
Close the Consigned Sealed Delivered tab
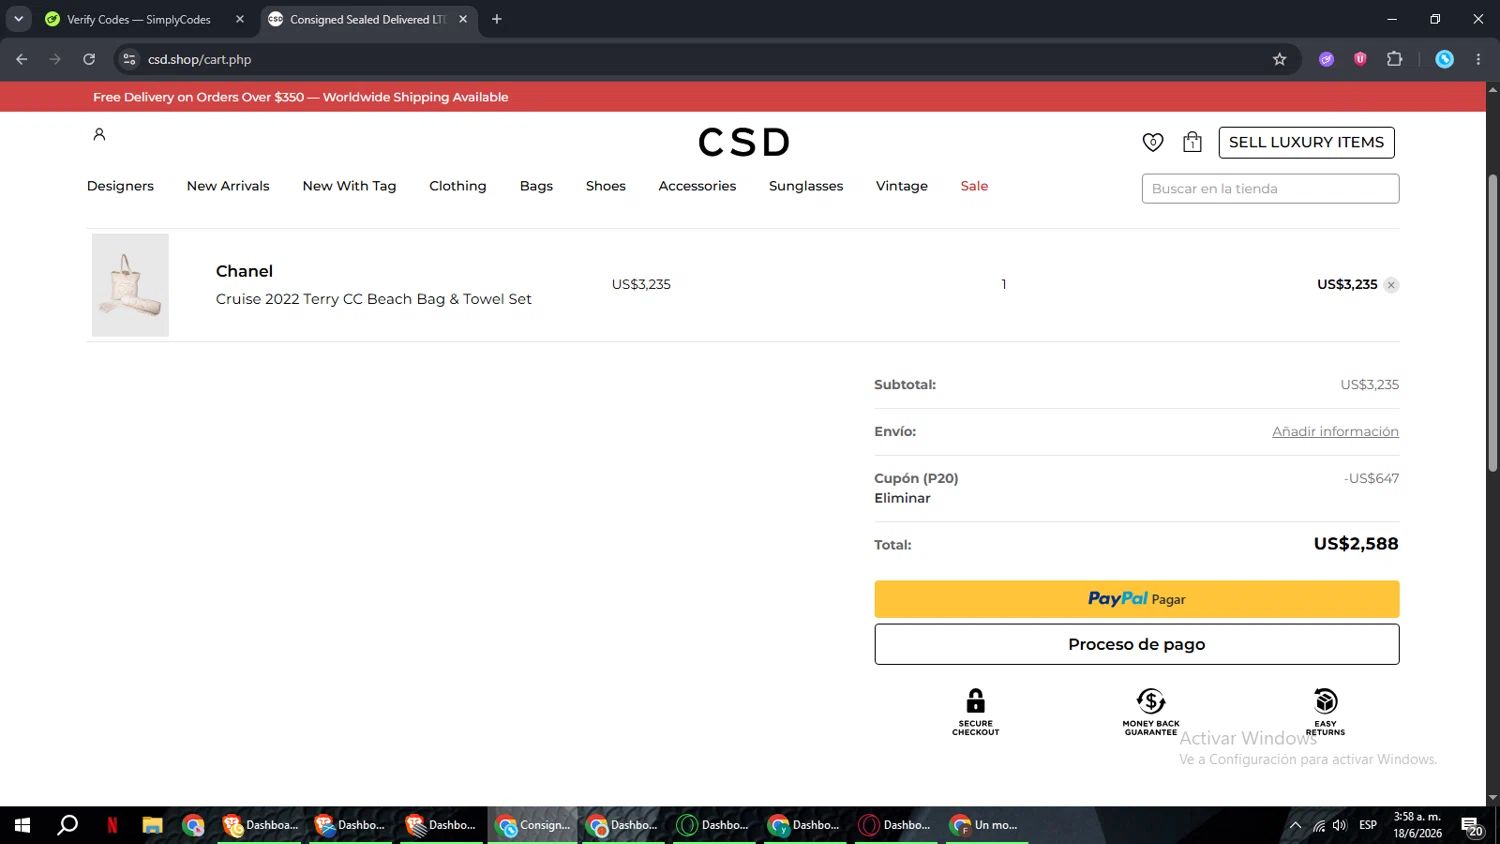point(463,19)
